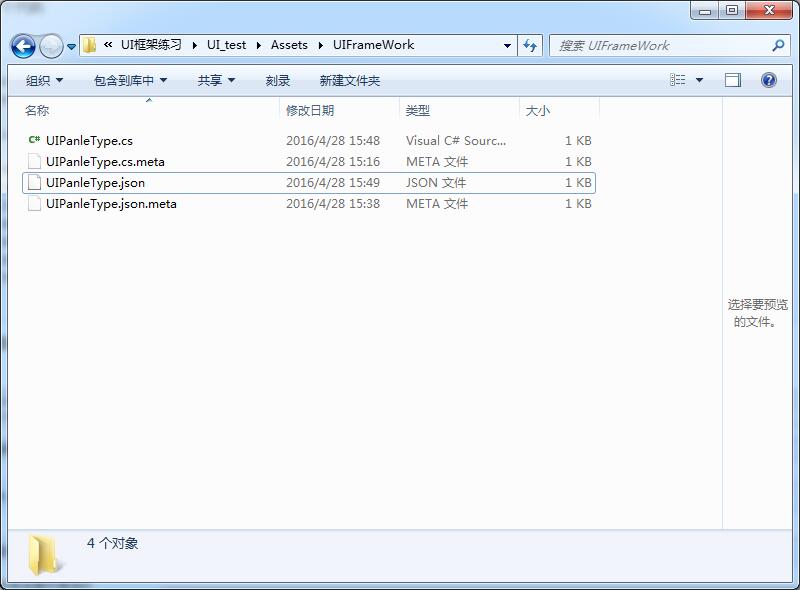Screen dimensions: 800x590
Task: Click the date 2016/4/28 15:16
Action: click(333, 161)
